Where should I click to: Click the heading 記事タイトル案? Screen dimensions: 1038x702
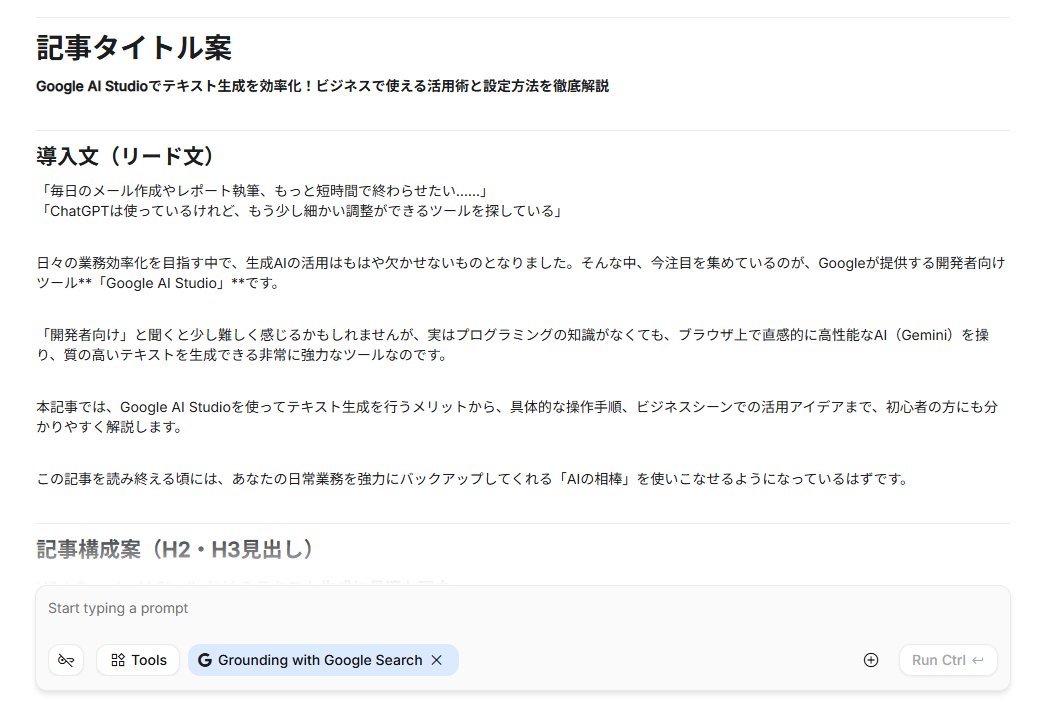[x=134, y=47]
